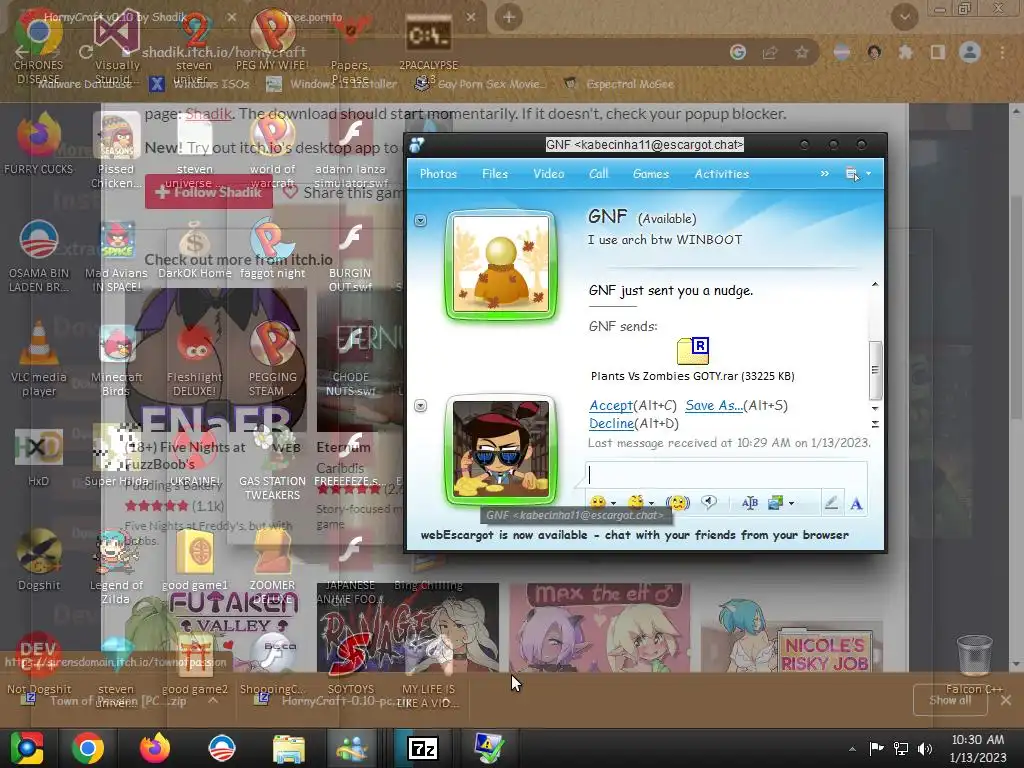This screenshot has height=768, width=1024.
Task: Open the Photos menu in messenger
Action: coord(438,174)
